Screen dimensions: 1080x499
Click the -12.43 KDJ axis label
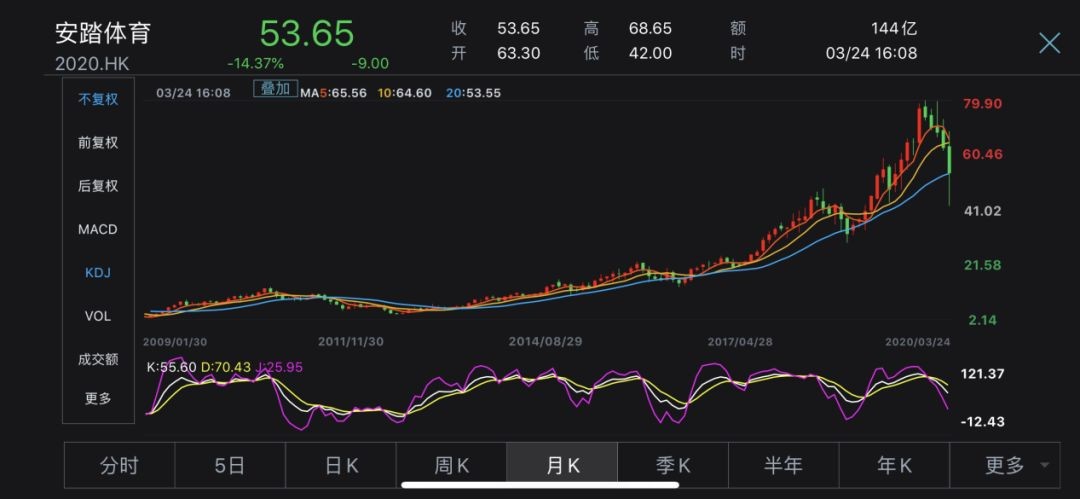(x=982, y=421)
